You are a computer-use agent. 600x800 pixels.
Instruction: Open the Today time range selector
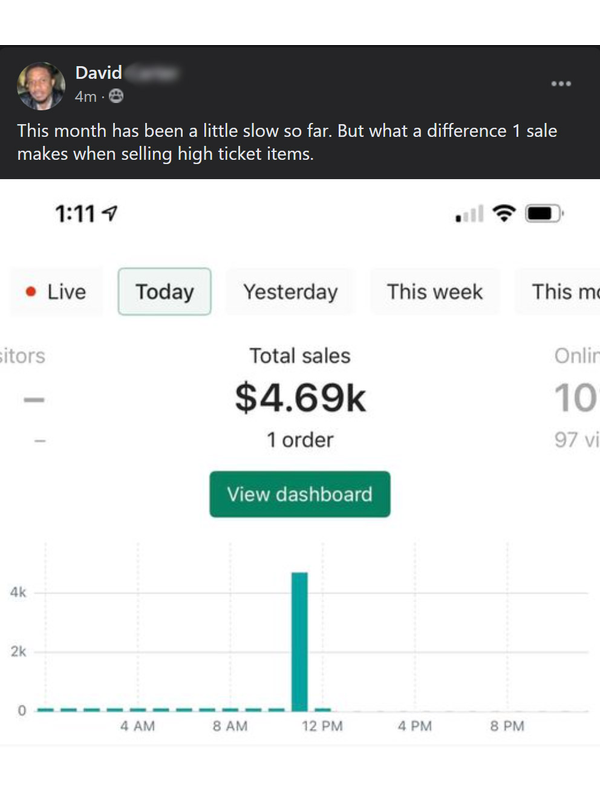[164, 291]
